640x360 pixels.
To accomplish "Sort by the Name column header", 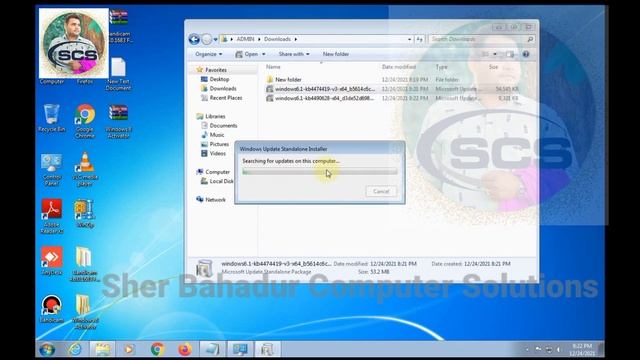I will pyautogui.click(x=273, y=67).
